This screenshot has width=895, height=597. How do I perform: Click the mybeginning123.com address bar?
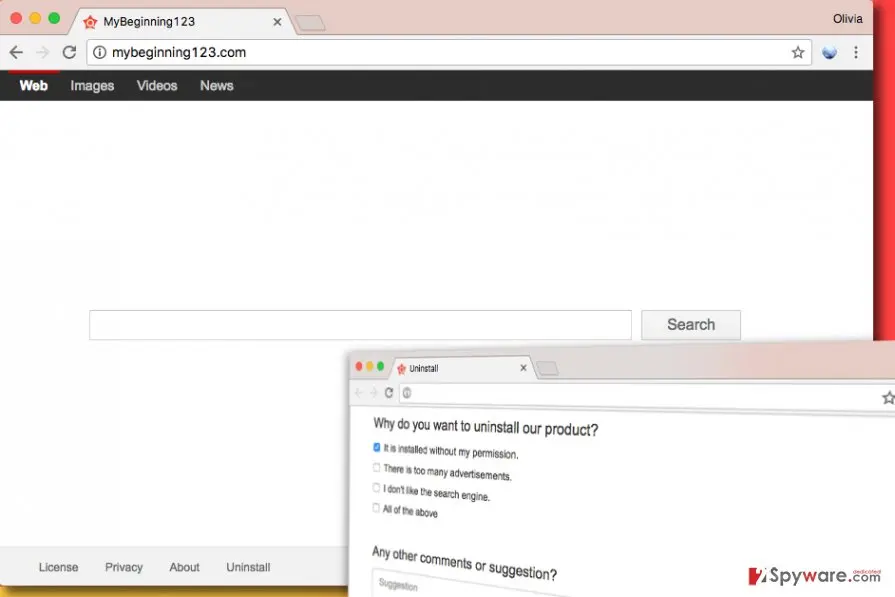pyautogui.click(x=449, y=53)
